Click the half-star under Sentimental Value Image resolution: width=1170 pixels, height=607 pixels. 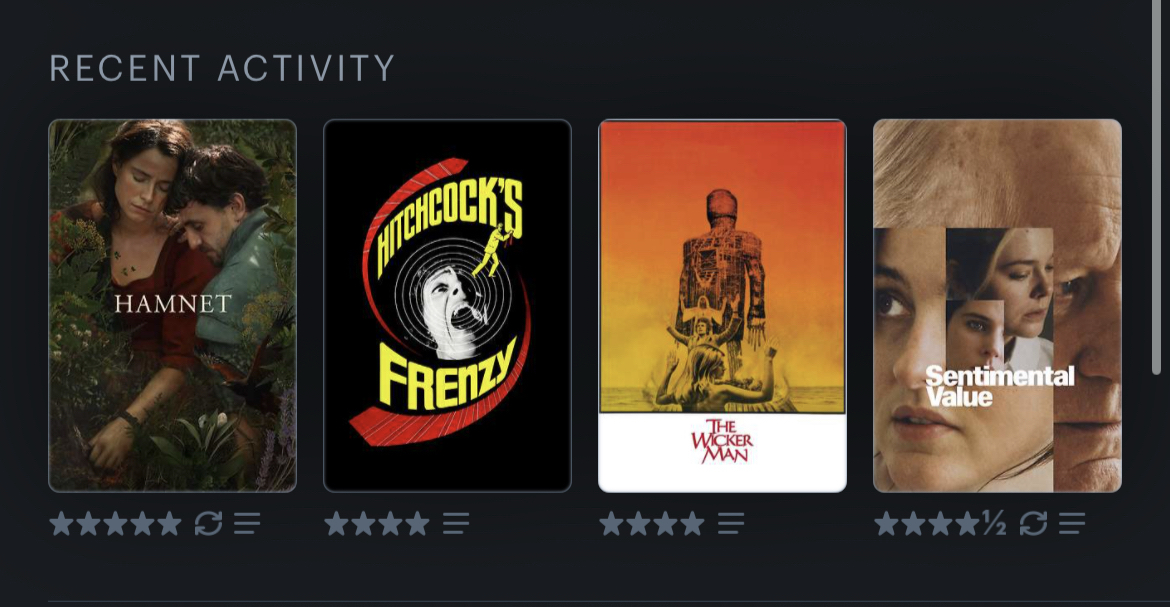(995, 523)
